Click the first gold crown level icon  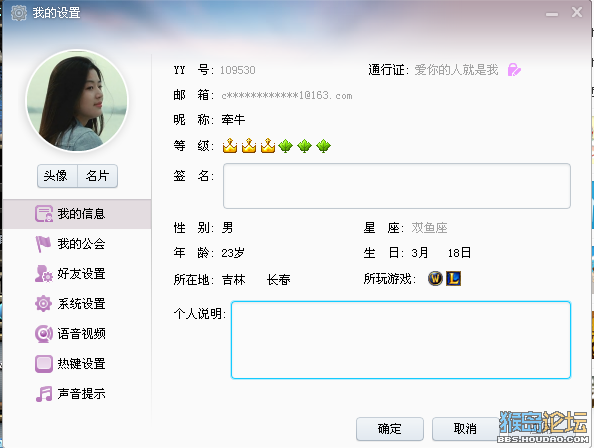[230, 145]
